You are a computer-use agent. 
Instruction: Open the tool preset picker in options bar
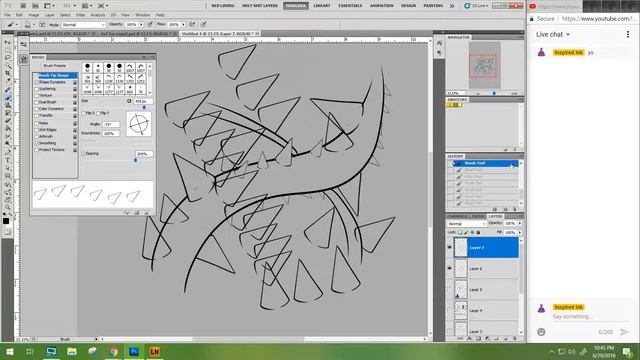click(12, 25)
